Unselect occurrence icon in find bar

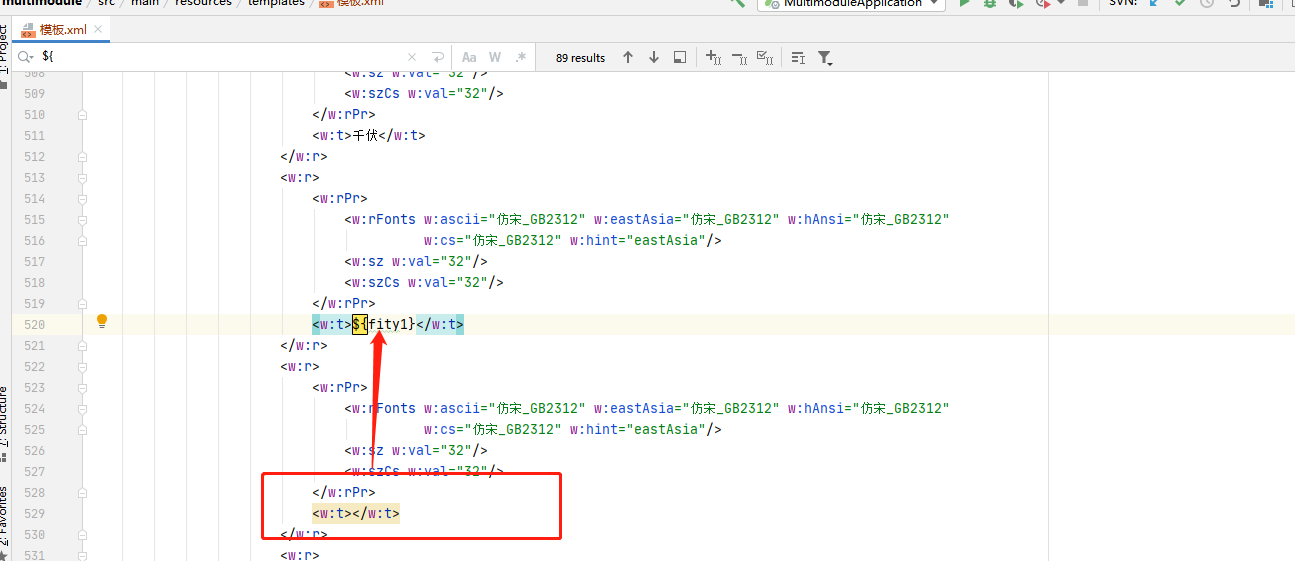click(740, 58)
